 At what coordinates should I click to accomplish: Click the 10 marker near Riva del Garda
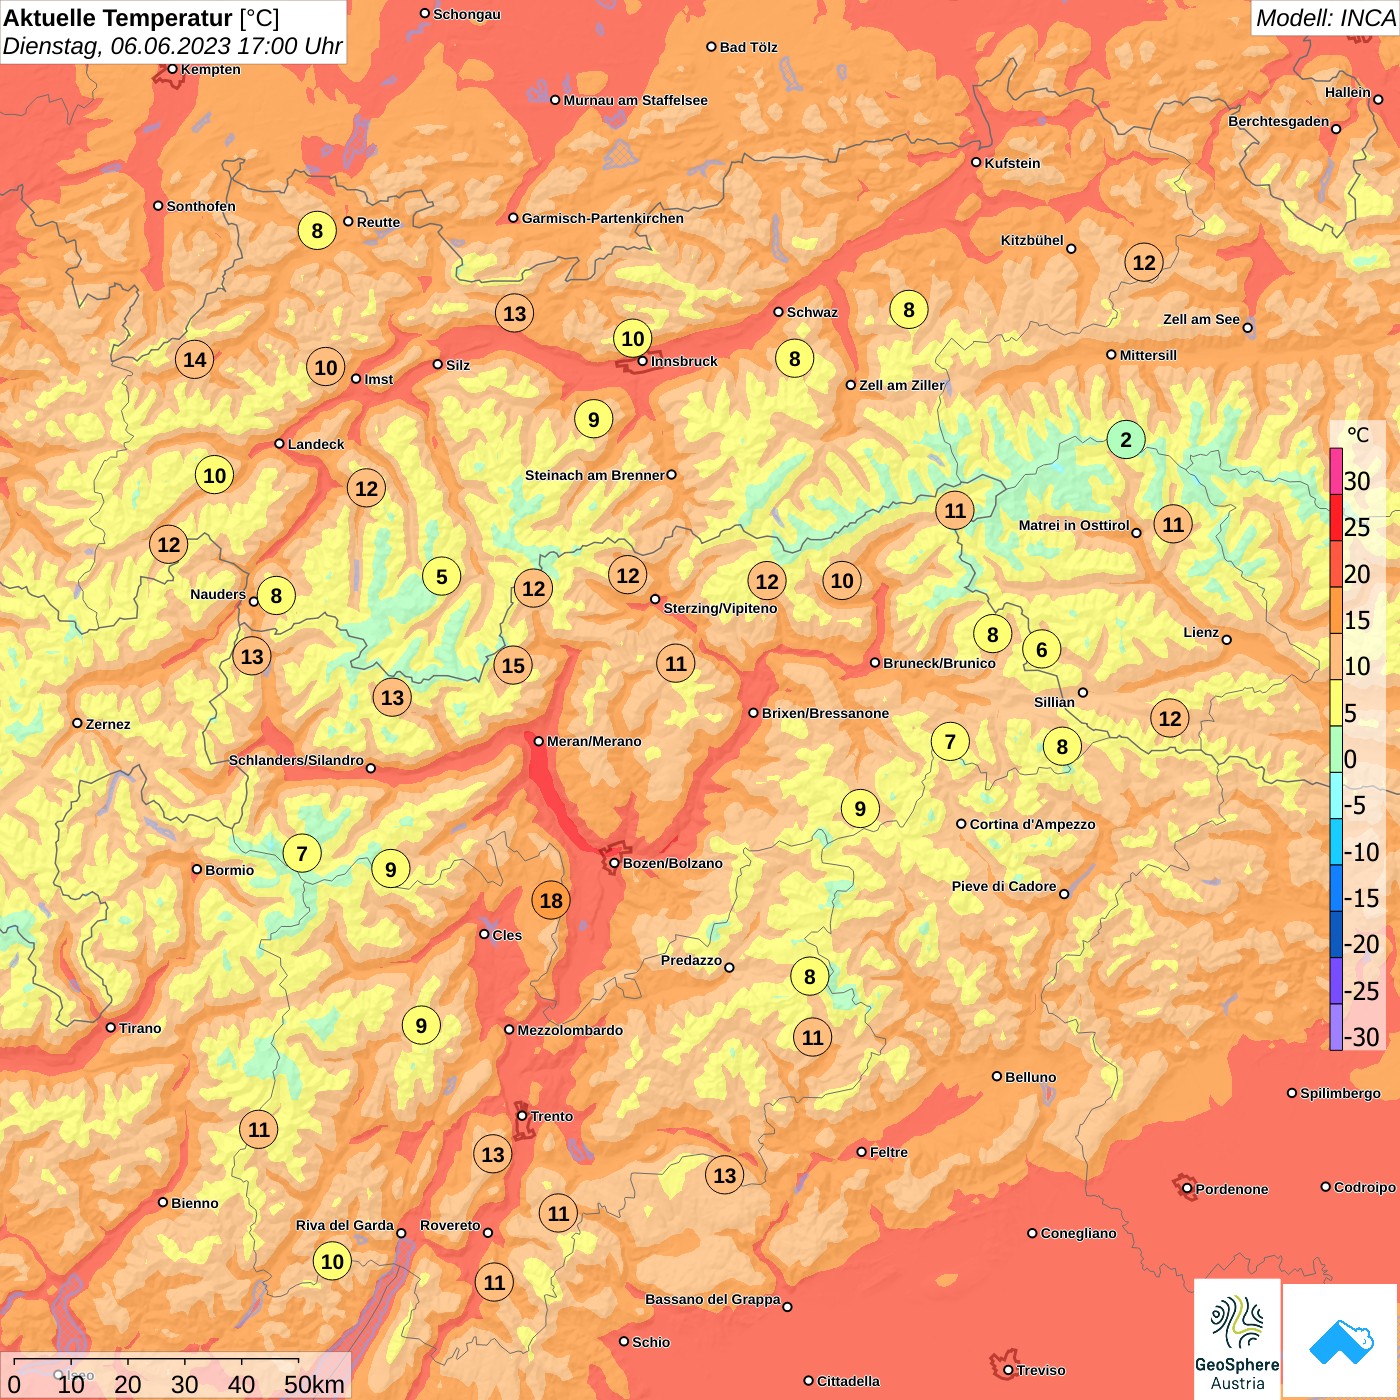(x=332, y=1262)
